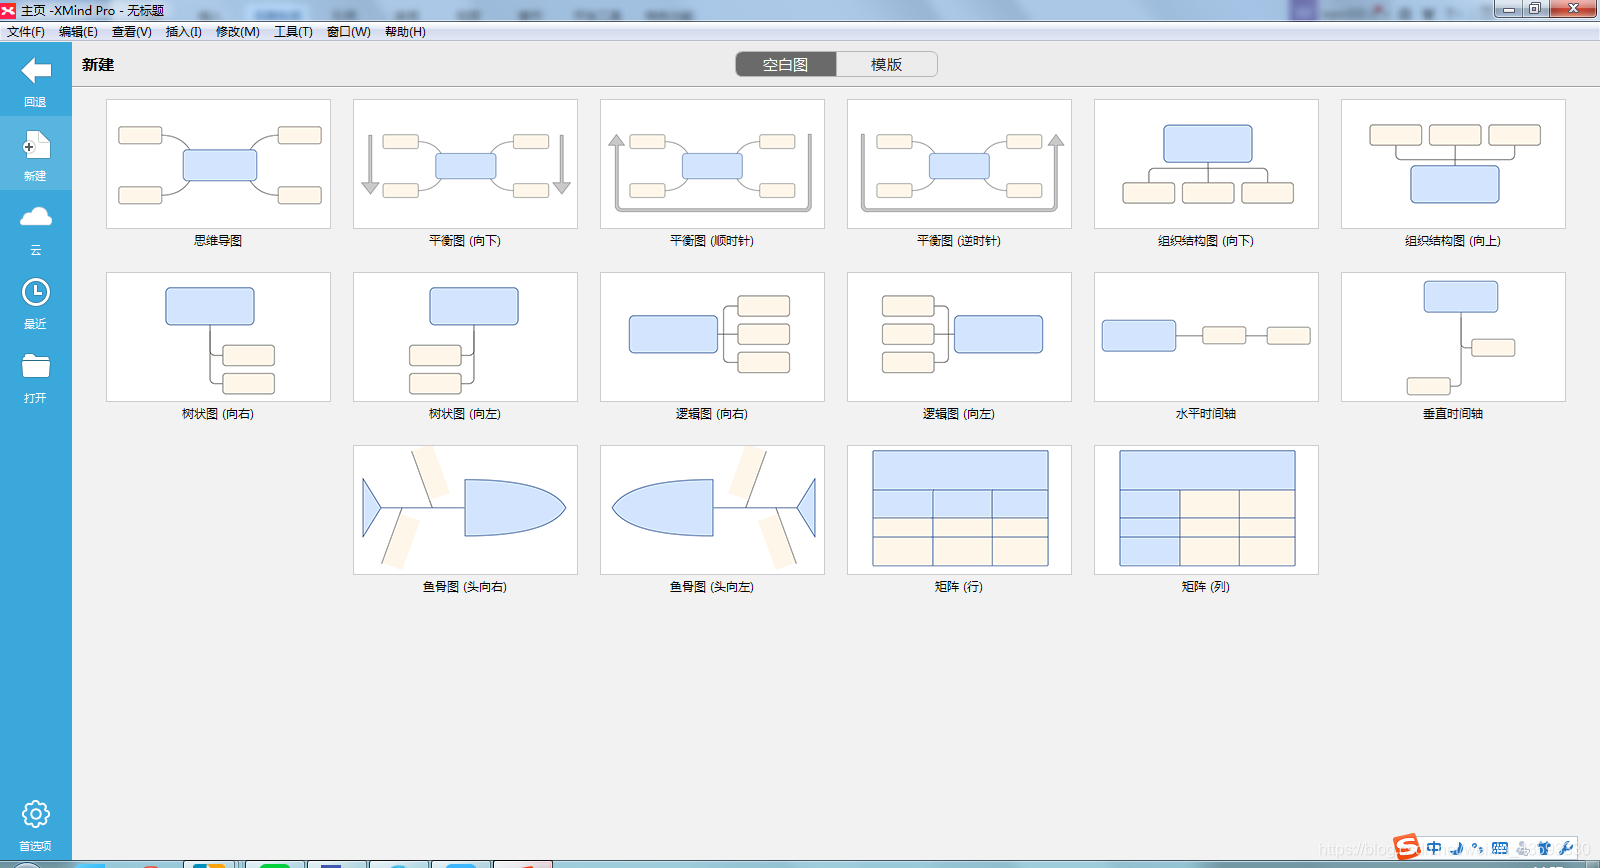Open the 编辑(E) menu
Viewport: 1600px width, 868px height.
[78, 32]
